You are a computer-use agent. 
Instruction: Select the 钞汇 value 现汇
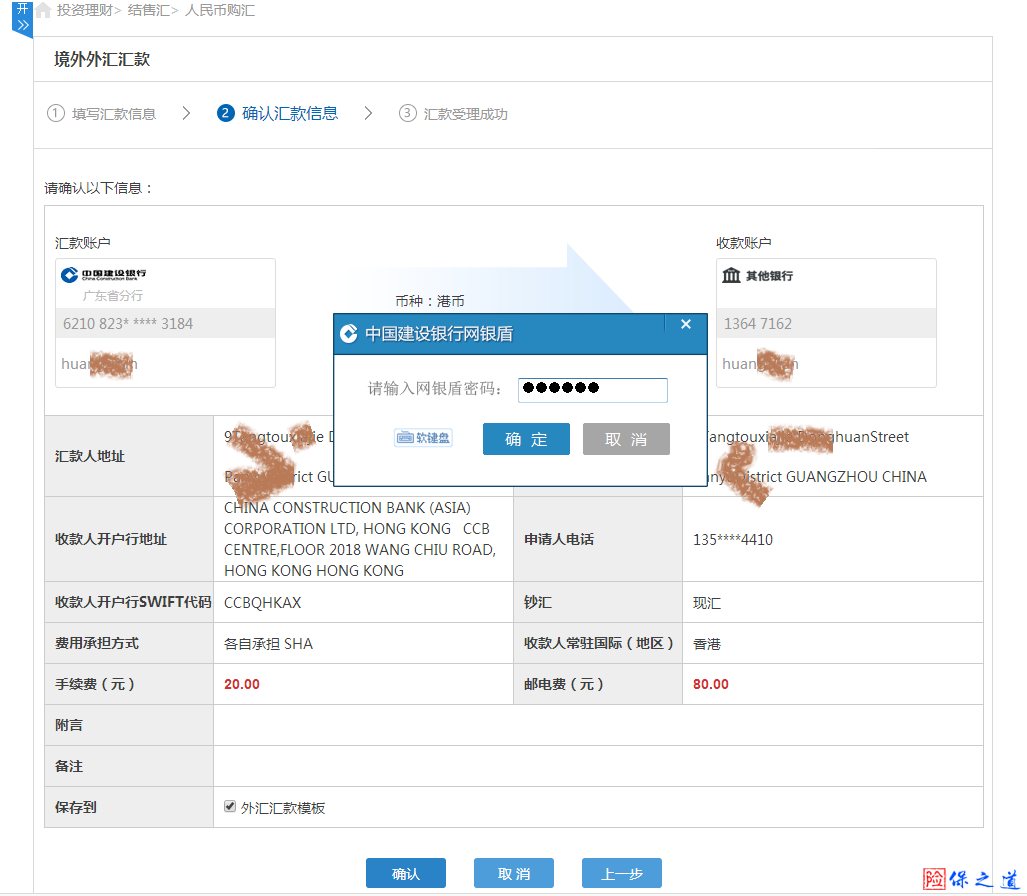707,603
